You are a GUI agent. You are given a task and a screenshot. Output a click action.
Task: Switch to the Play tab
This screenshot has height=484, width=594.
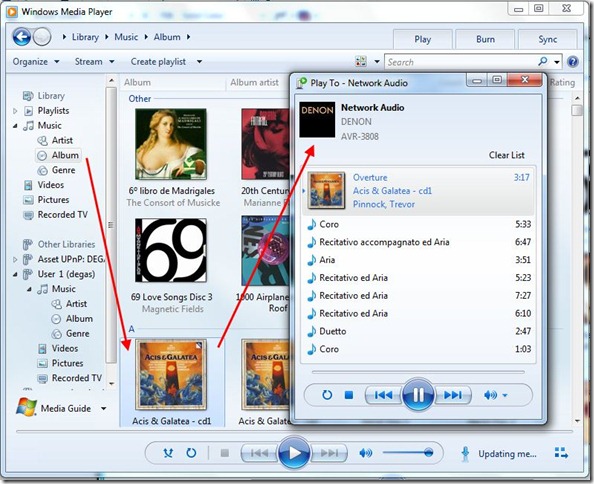click(422, 39)
